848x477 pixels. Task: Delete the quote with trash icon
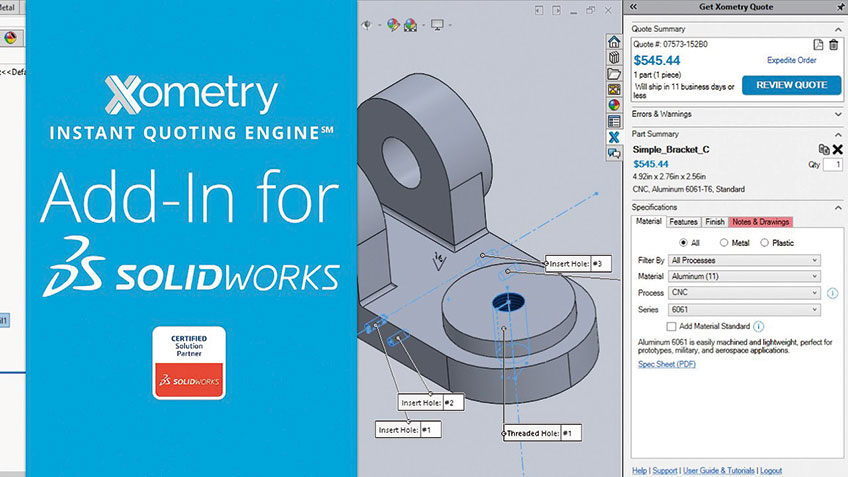click(833, 45)
